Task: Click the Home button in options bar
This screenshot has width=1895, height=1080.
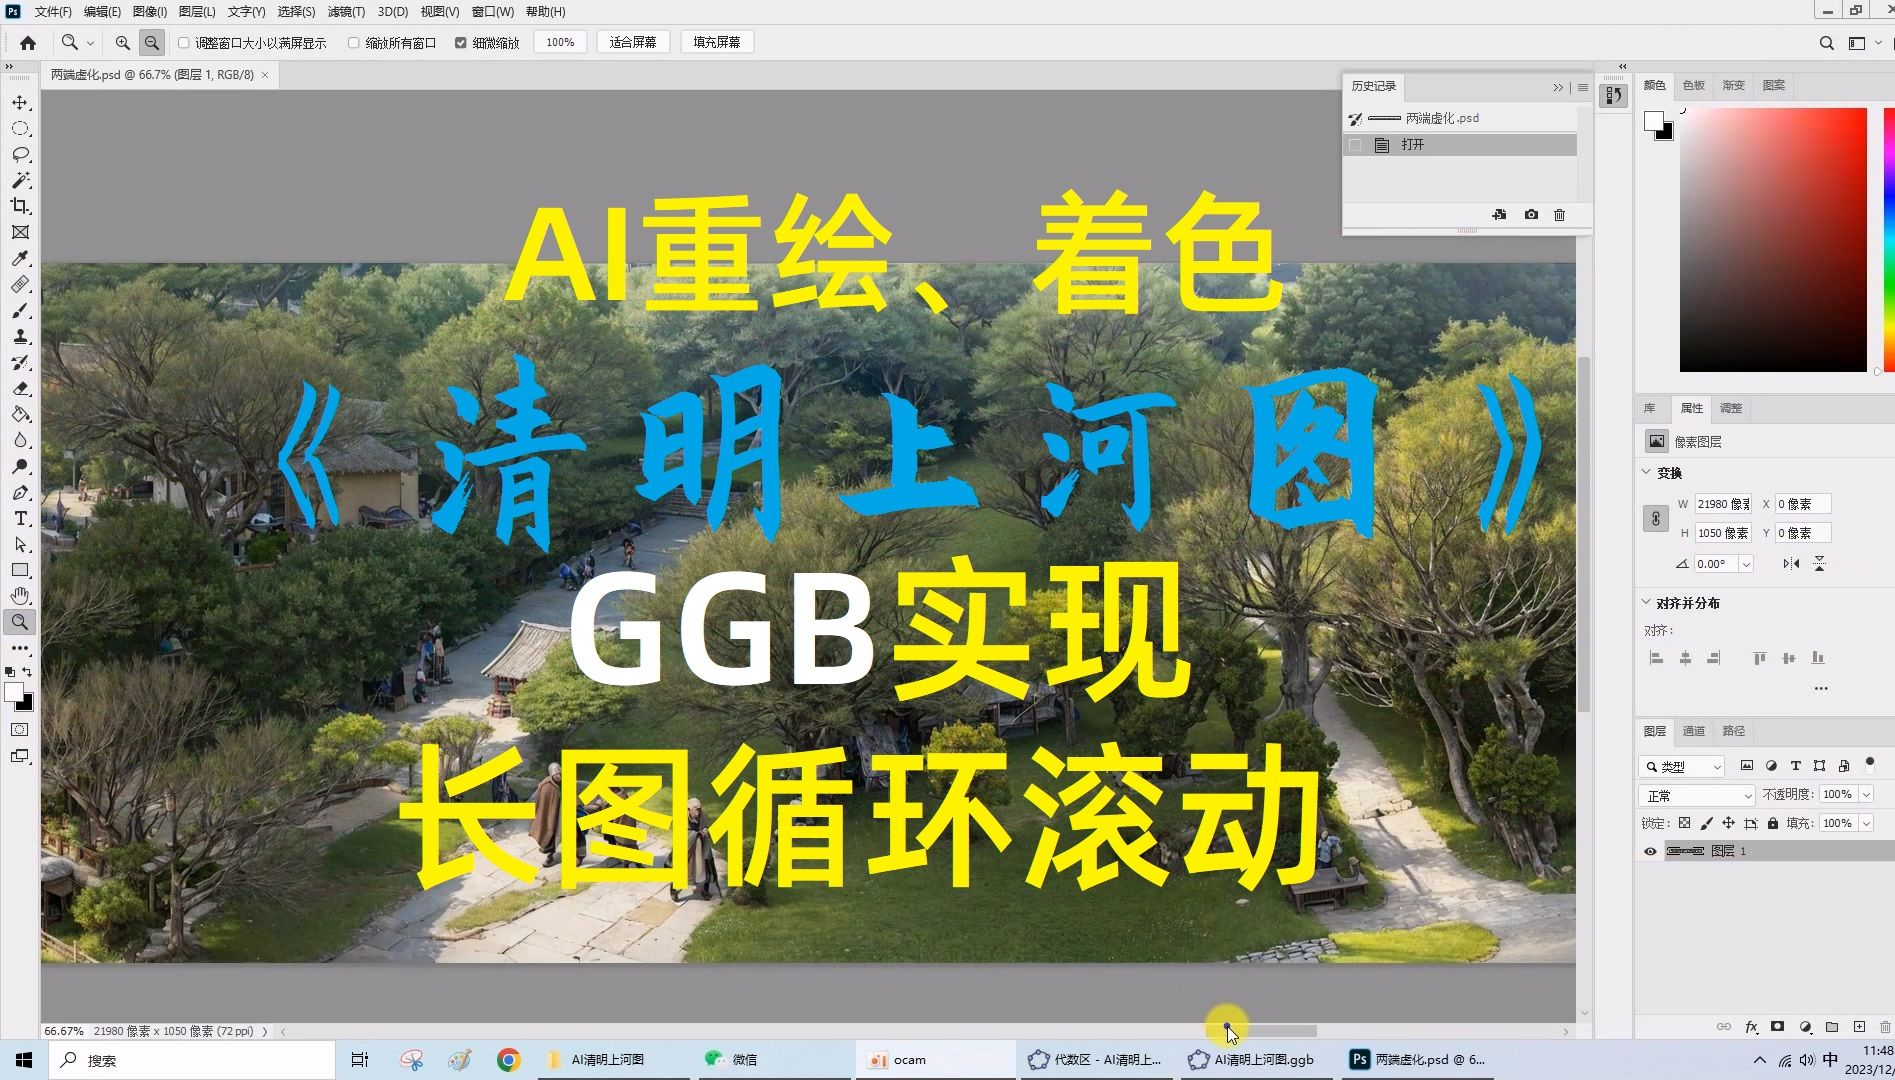Action: click(28, 43)
